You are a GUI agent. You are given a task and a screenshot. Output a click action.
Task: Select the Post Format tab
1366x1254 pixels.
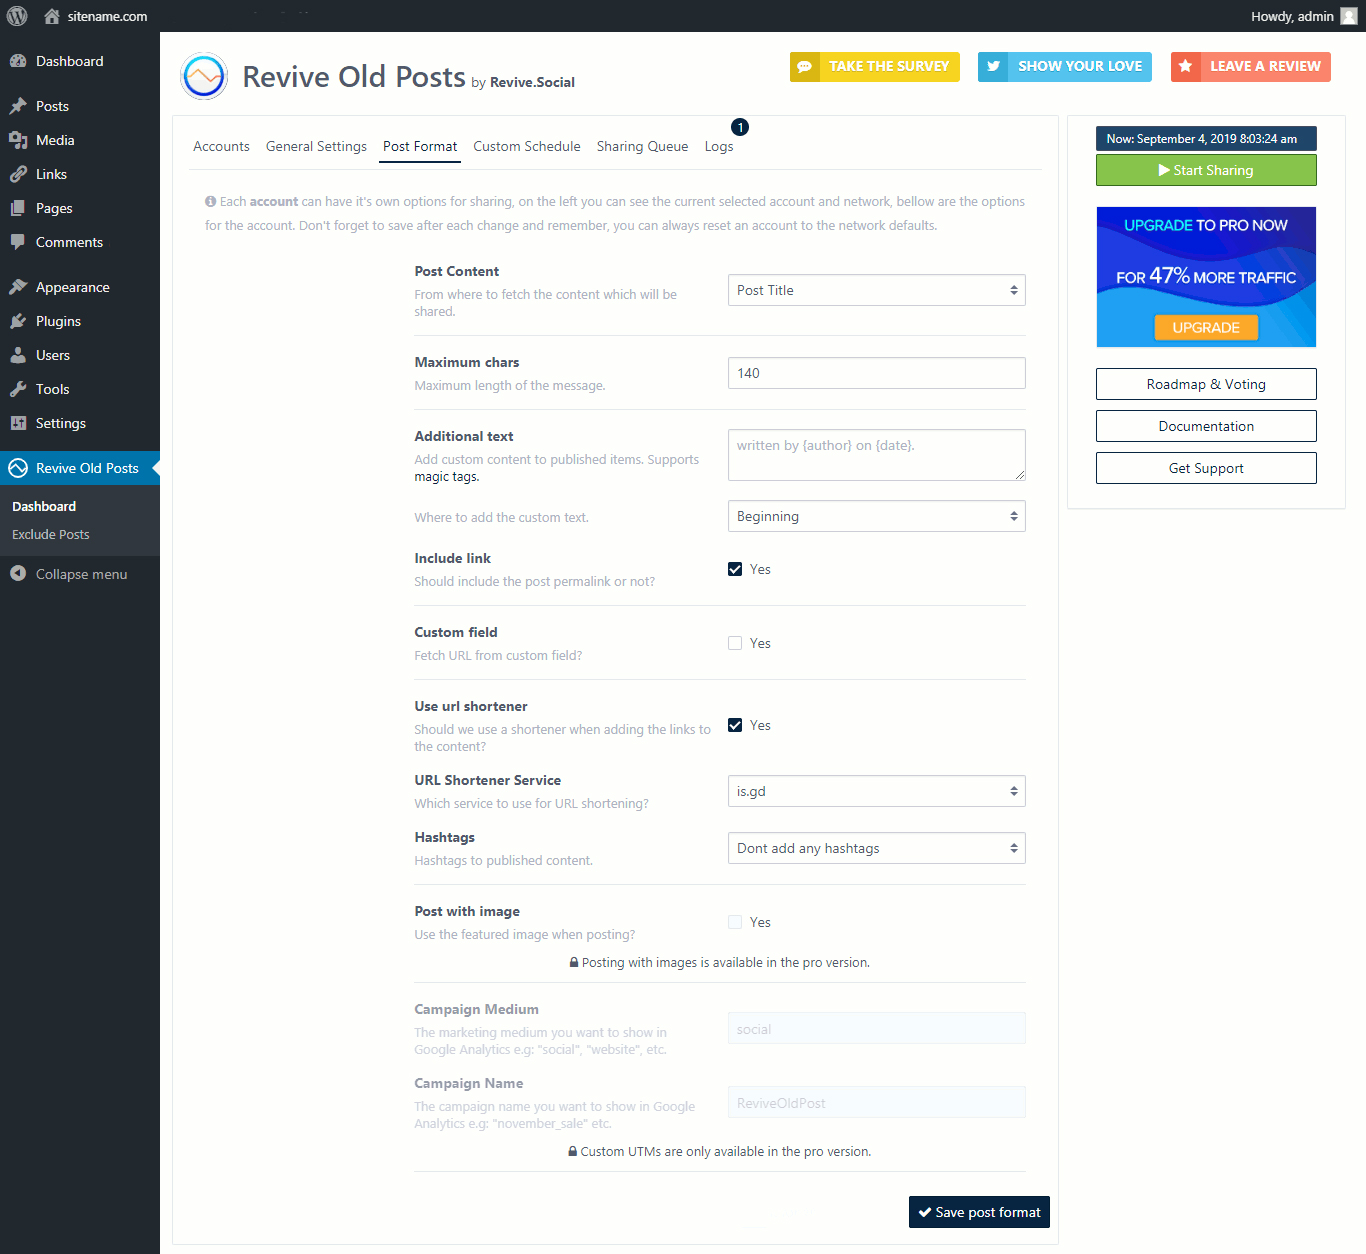click(420, 146)
